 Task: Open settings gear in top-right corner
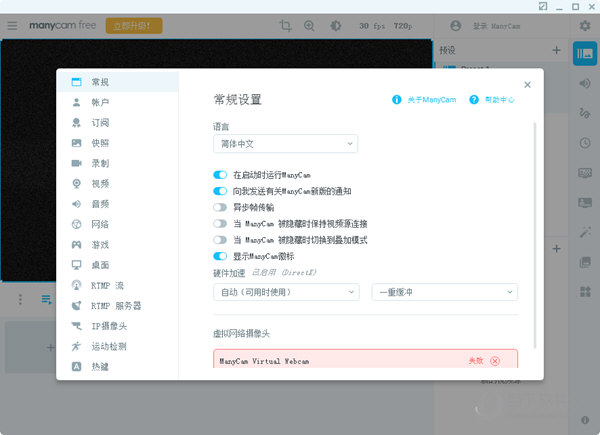(x=585, y=26)
